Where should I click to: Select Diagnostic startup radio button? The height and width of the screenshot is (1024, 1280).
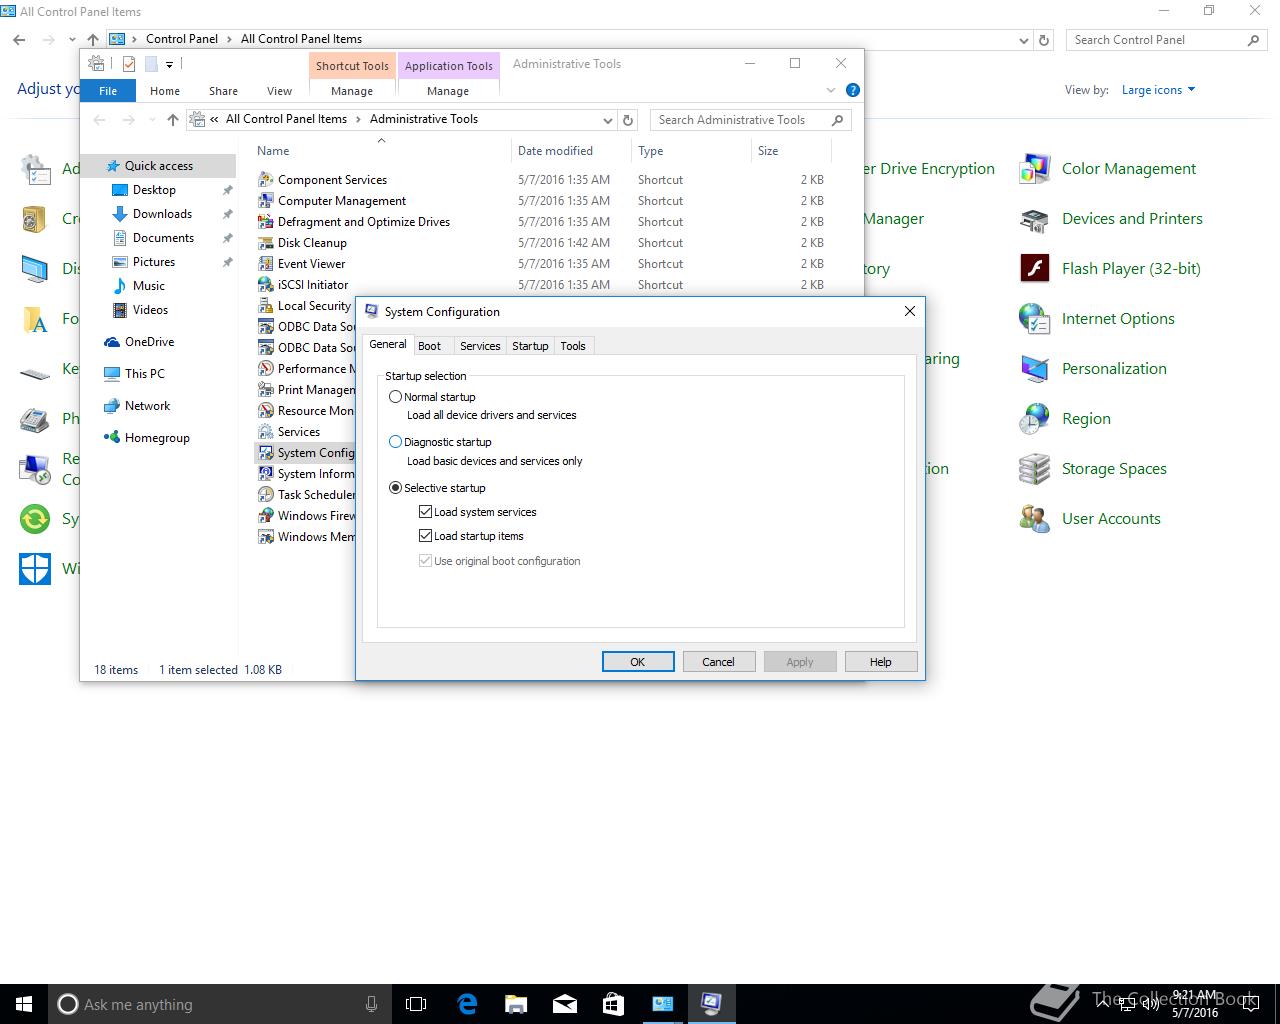396,442
